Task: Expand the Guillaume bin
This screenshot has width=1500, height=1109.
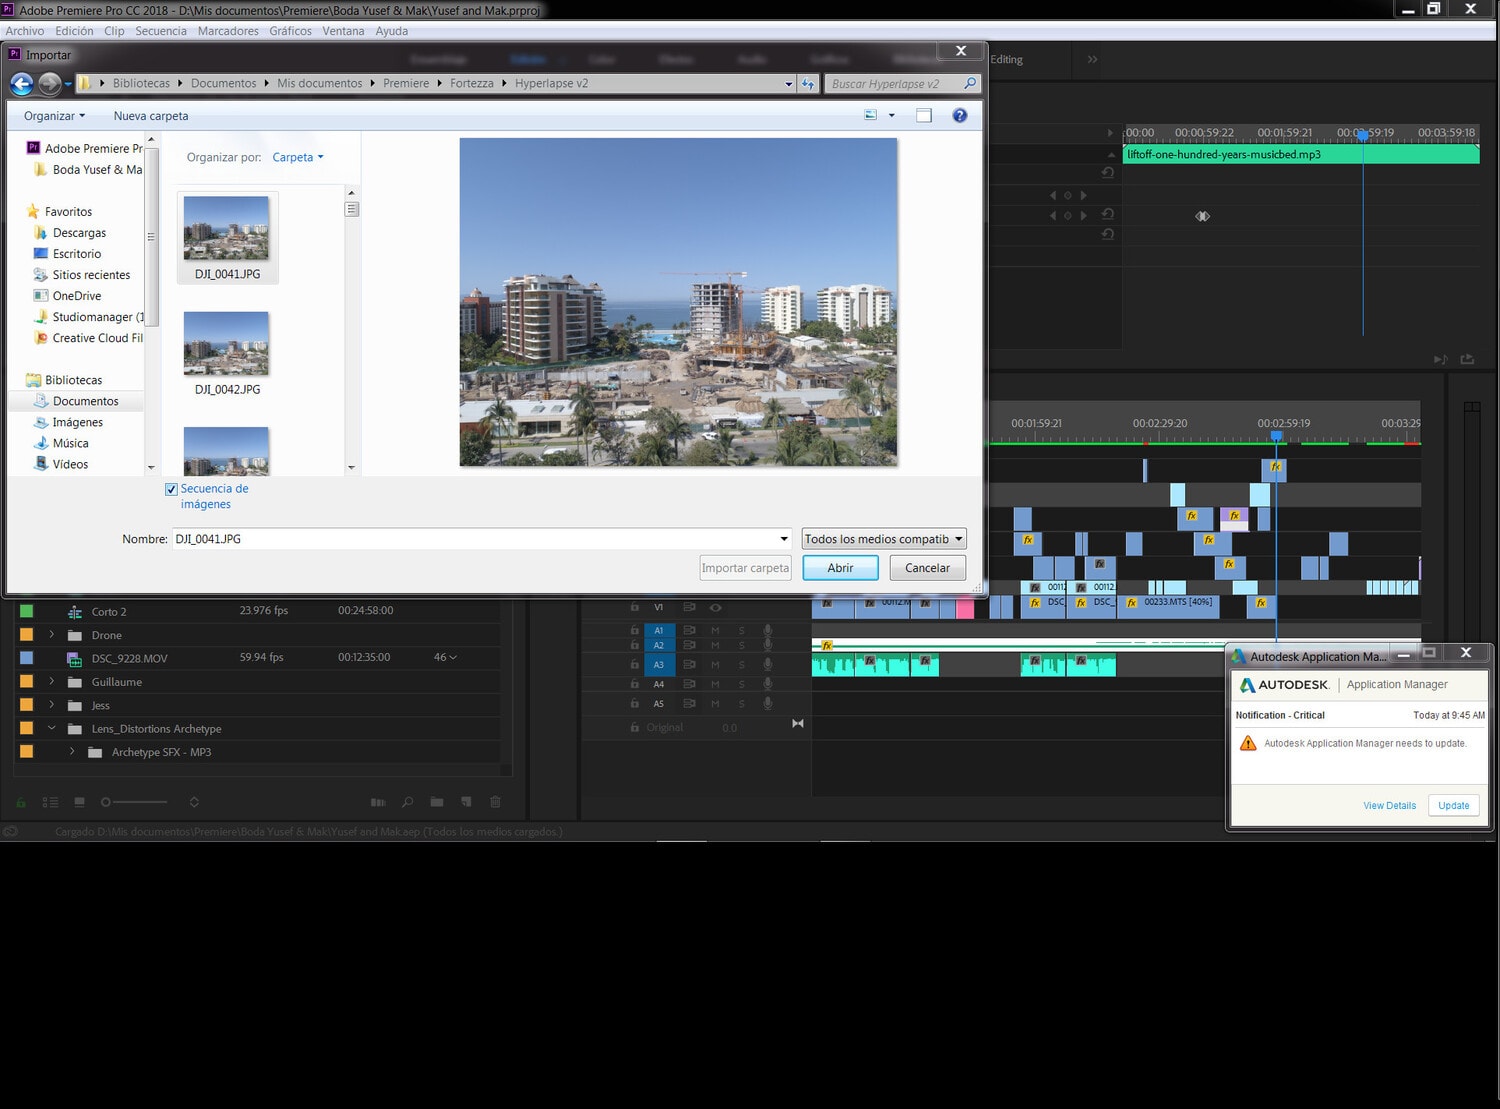Action: [x=52, y=682]
